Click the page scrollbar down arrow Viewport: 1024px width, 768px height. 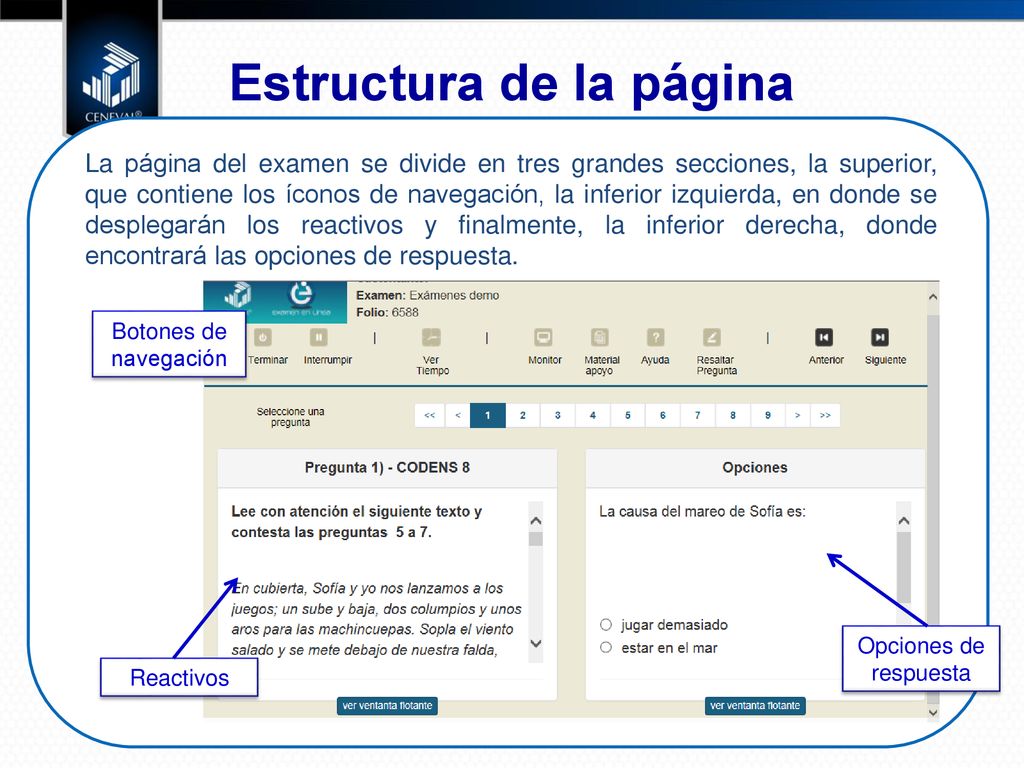(x=933, y=712)
